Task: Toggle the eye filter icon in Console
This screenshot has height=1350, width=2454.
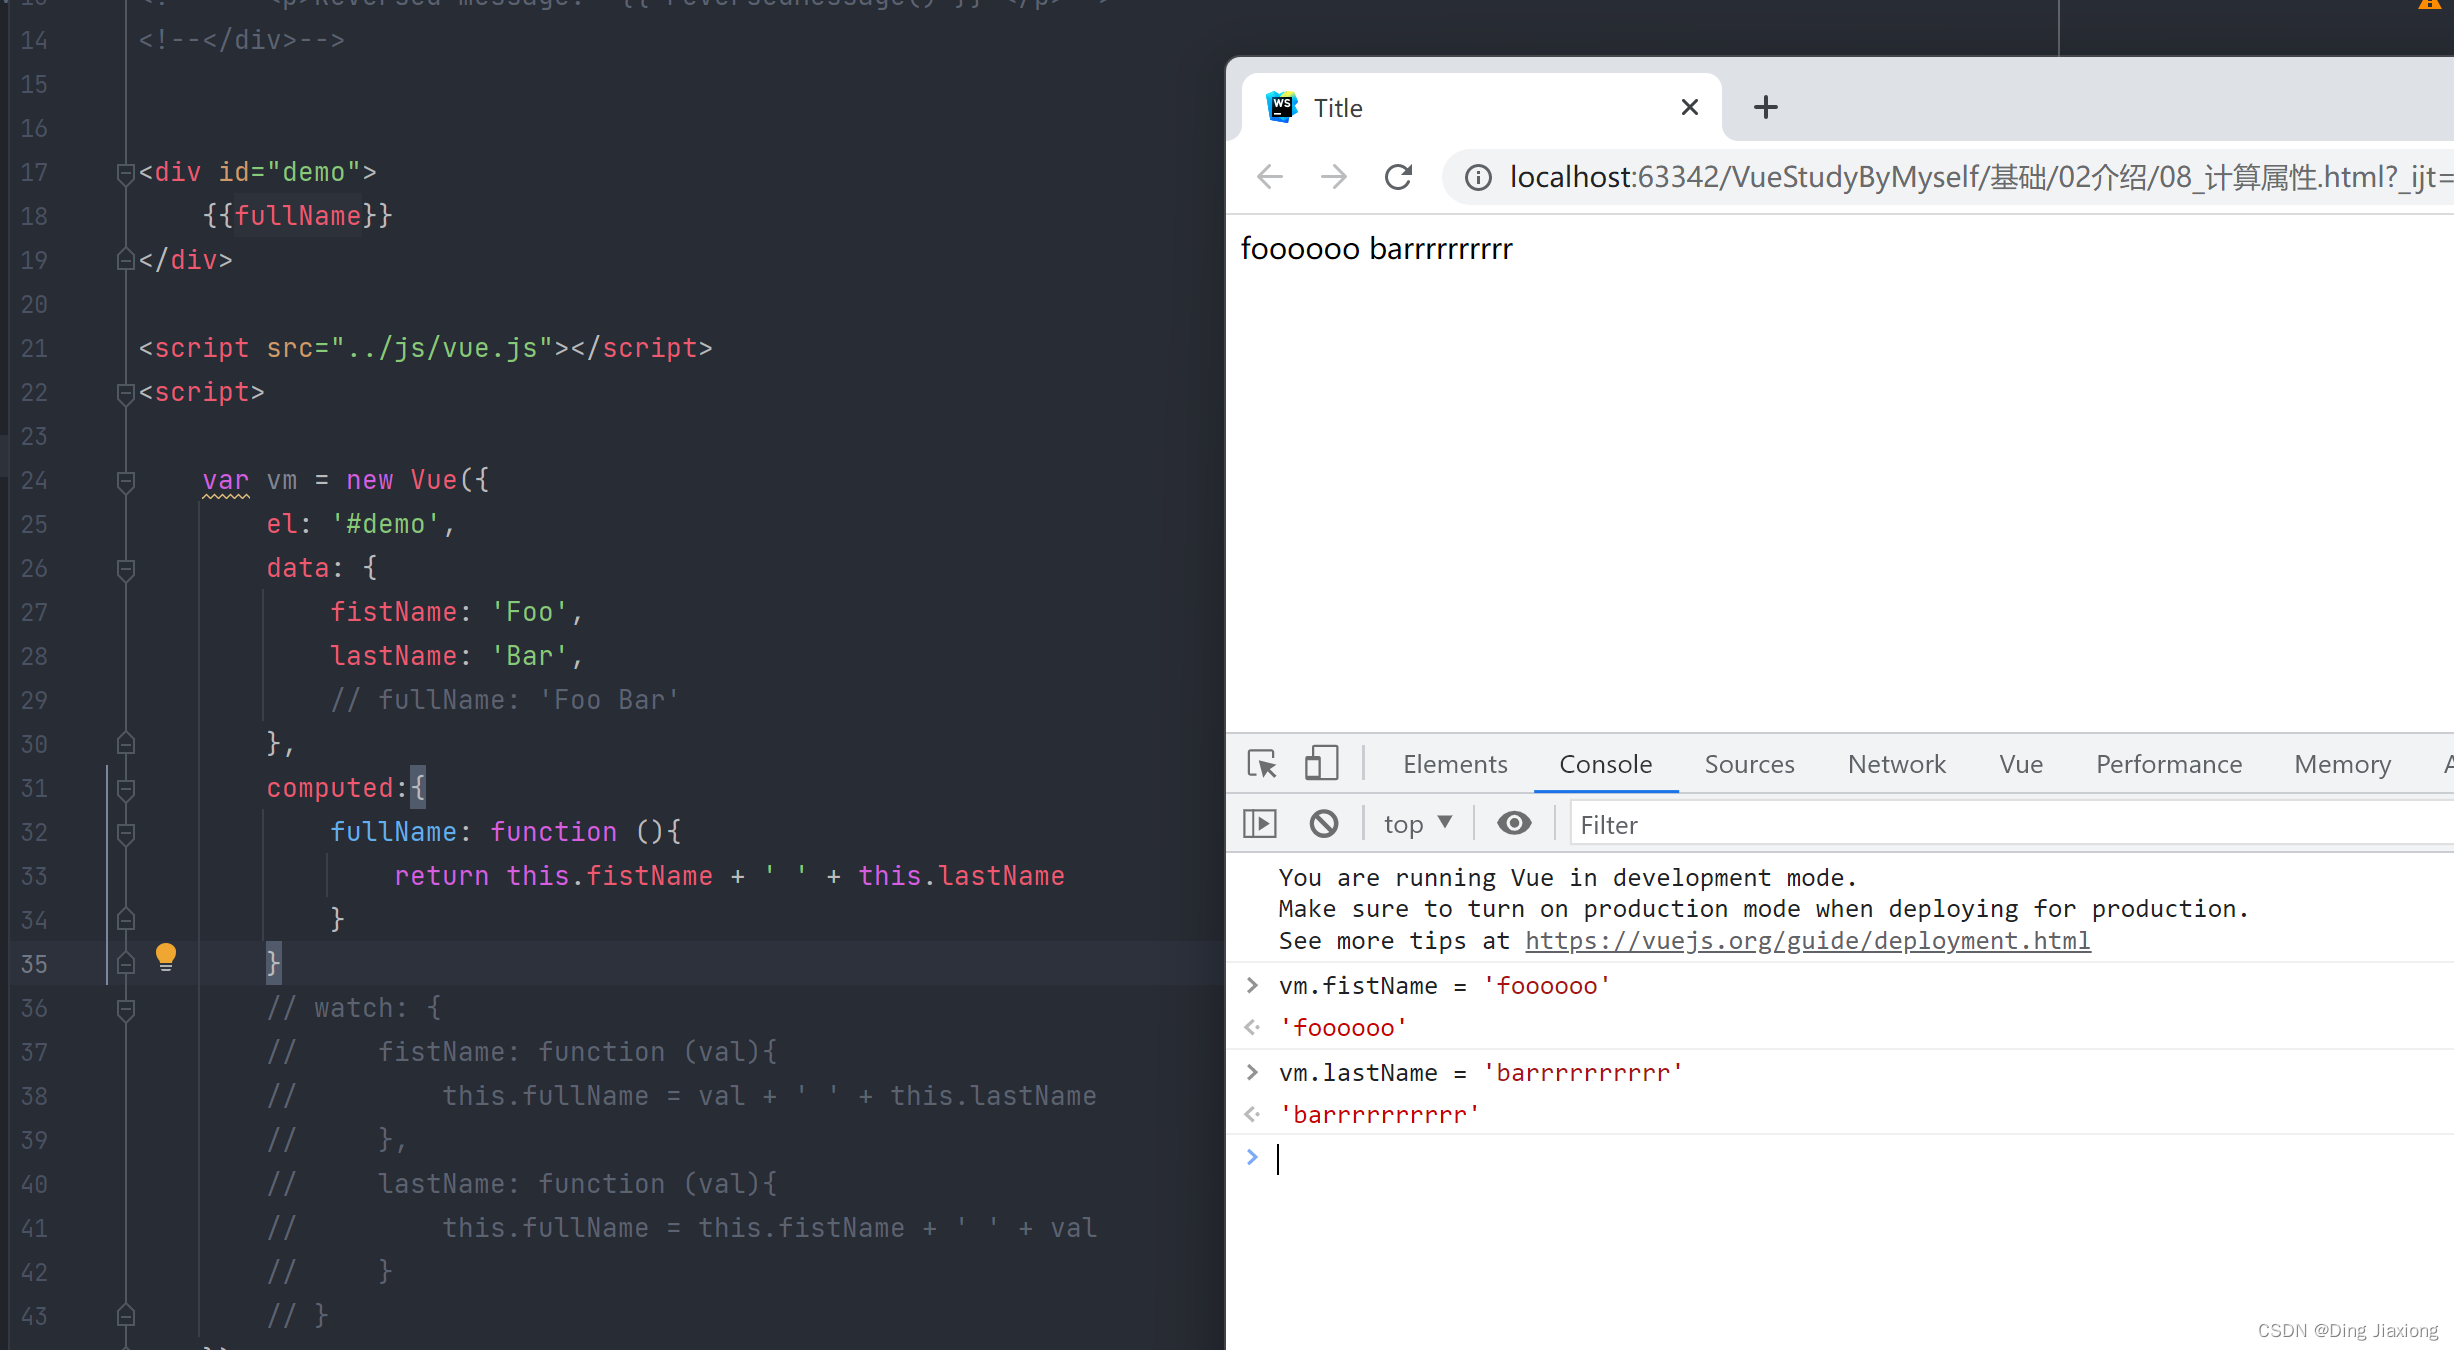Action: (x=1515, y=823)
